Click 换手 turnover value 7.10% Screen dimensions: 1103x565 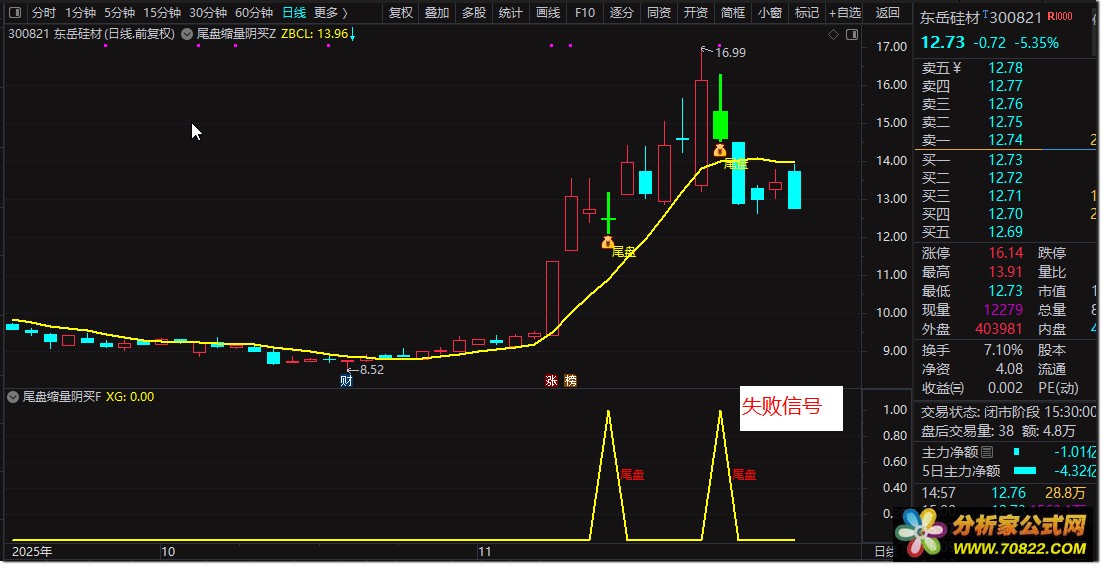(1003, 350)
